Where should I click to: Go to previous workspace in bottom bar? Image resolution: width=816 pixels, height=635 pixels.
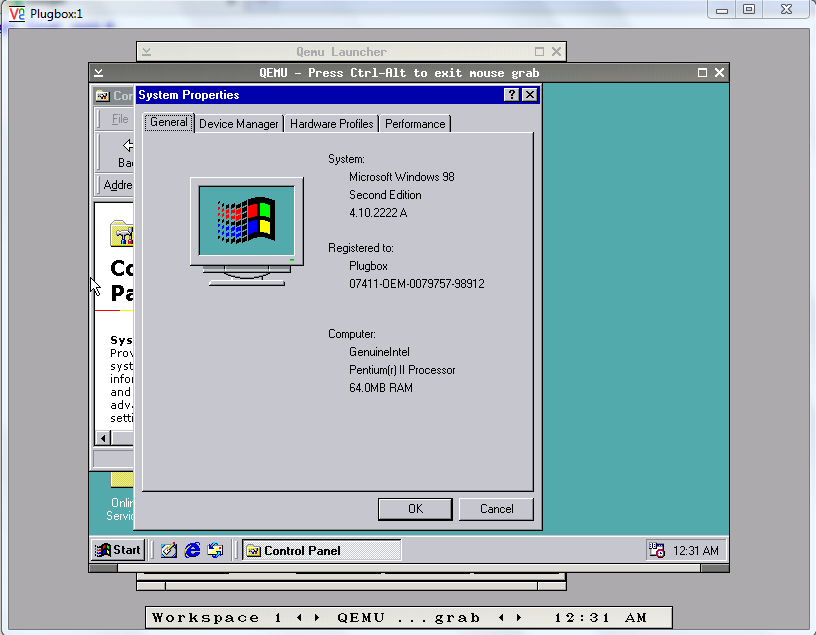click(x=299, y=618)
